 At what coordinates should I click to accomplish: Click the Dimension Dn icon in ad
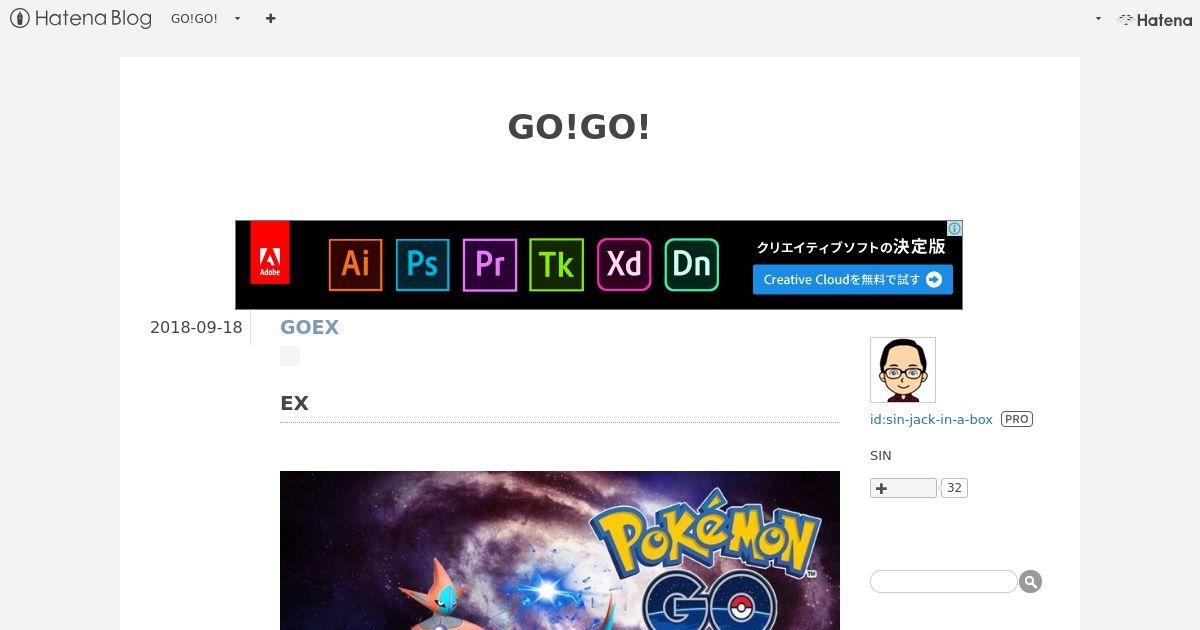pyautogui.click(x=692, y=264)
